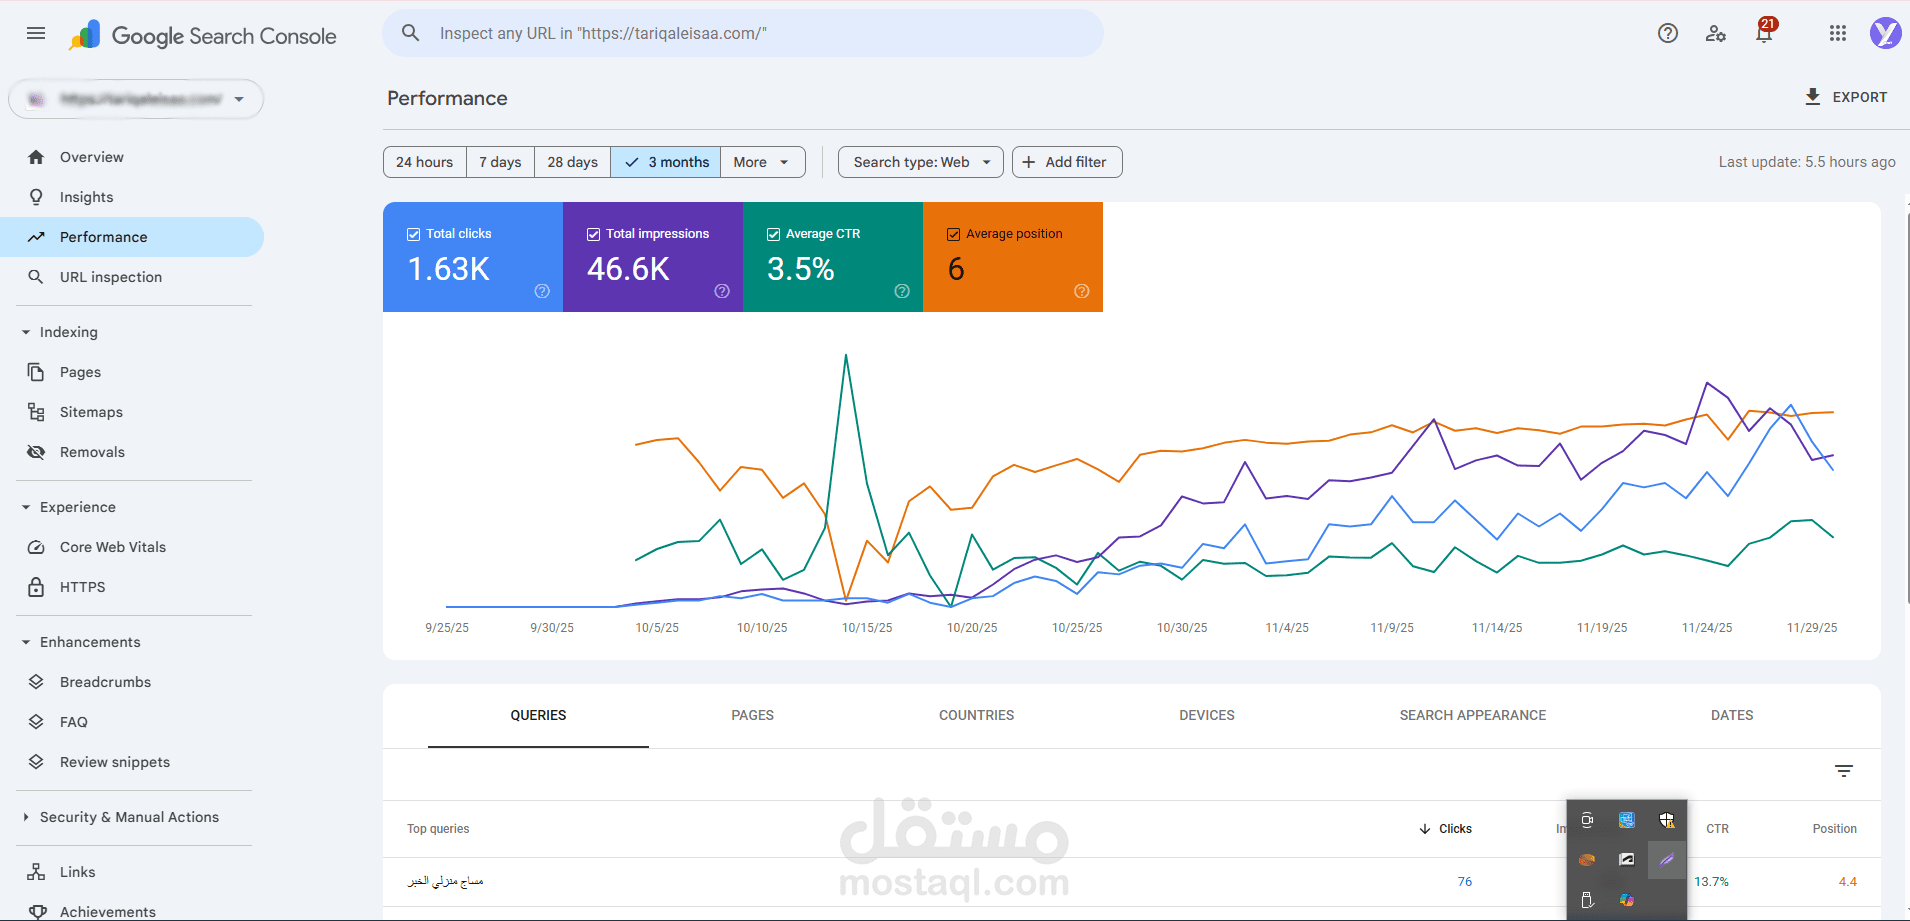Viewport: 1910px width, 921px height.
Task: Collapse the Indexing sidebar section
Action: (26, 332)
